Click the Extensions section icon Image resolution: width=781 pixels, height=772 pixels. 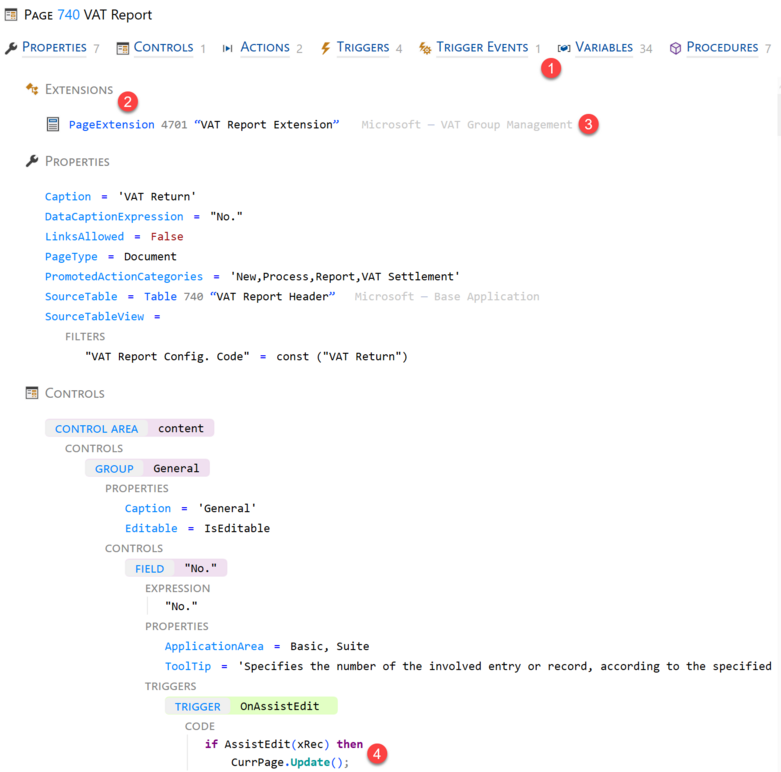coord(32,89)
